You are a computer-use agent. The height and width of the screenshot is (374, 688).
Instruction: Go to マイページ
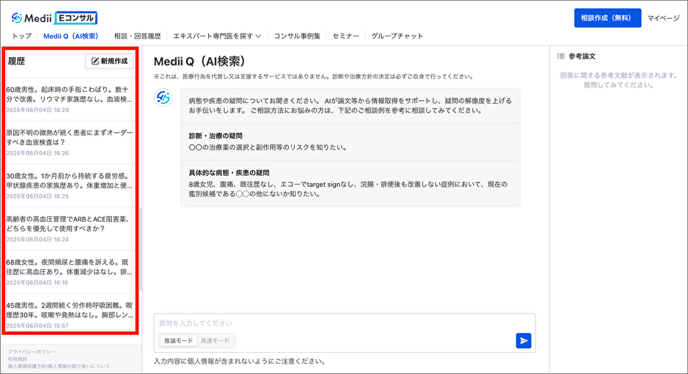click(x=663, y=18)
